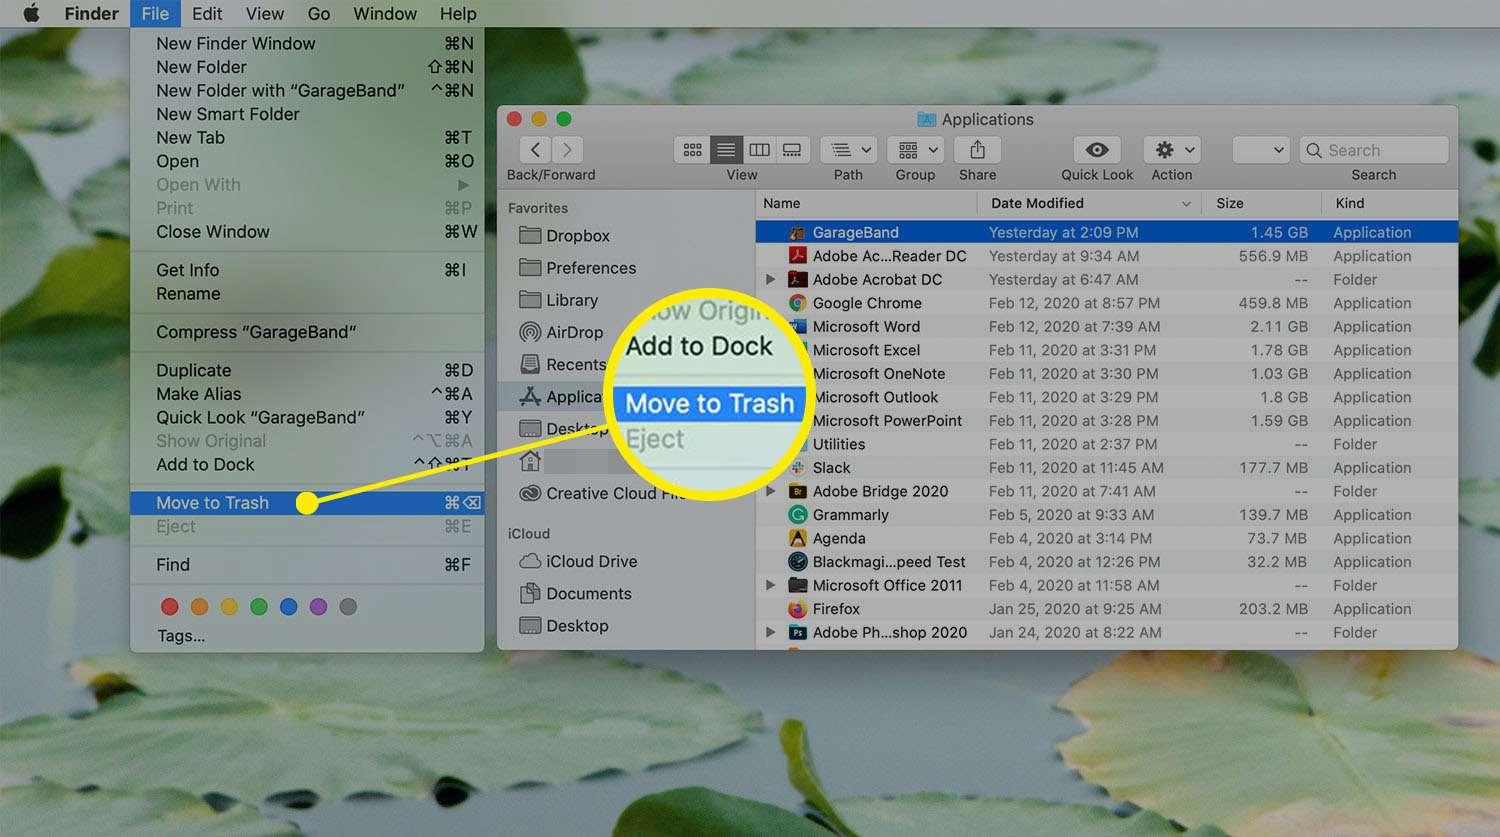Select the Google Chrome app icon

click(x=798, y=303)
